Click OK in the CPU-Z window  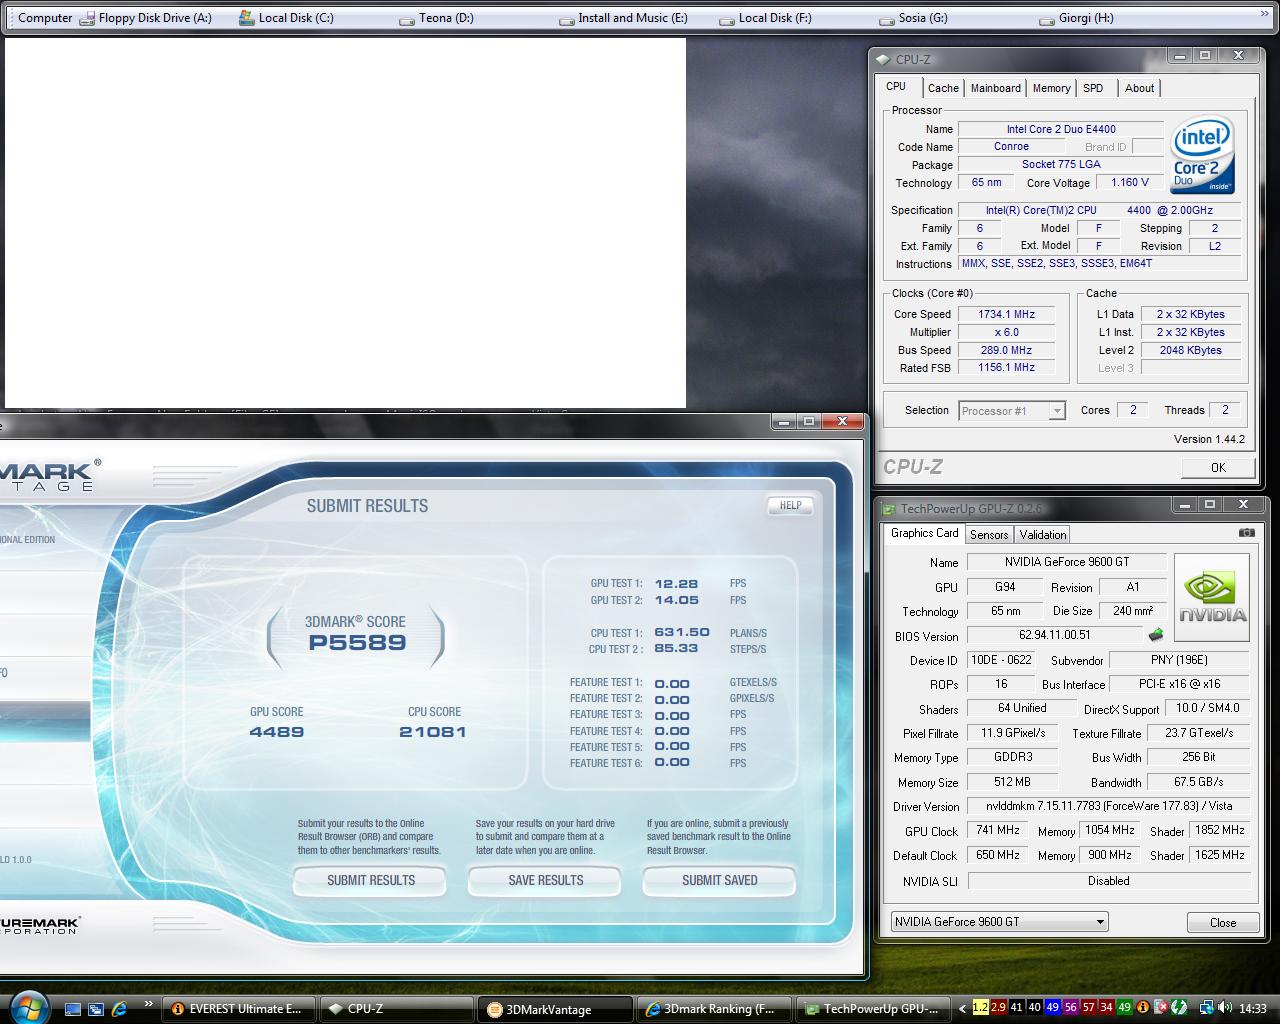[1218, 467]
